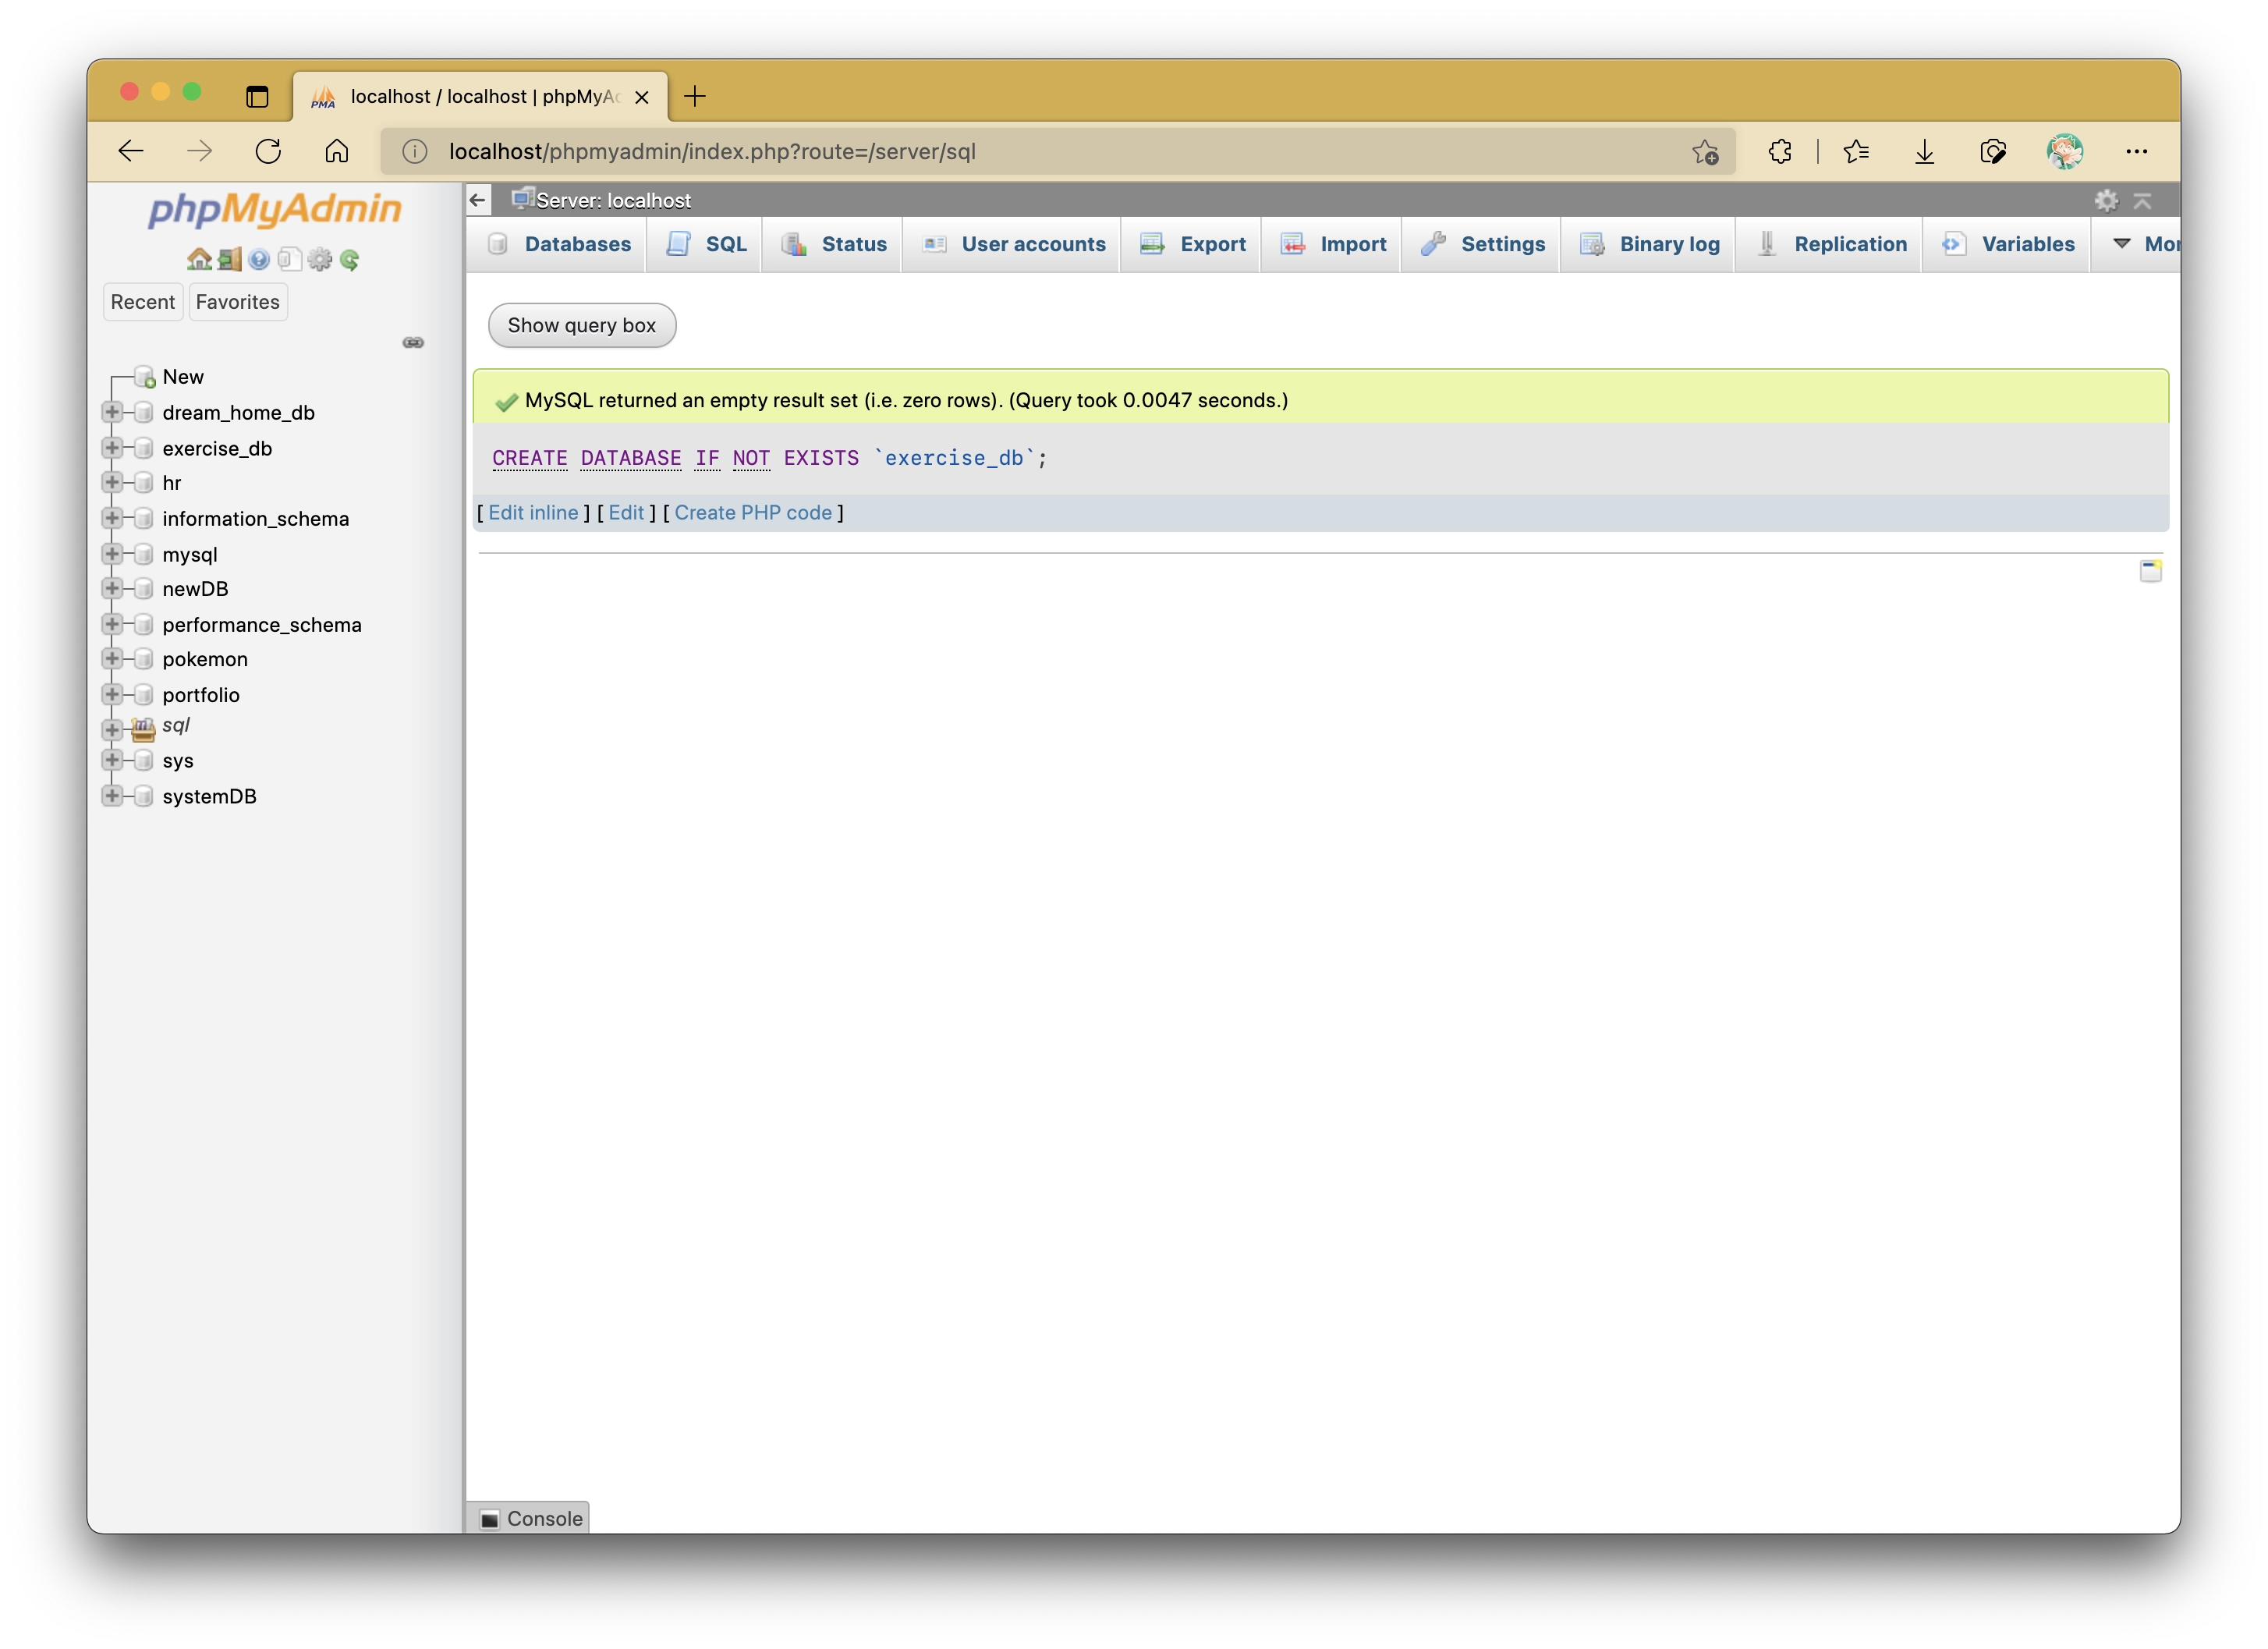Open the Replication tab

point(1828,244)
